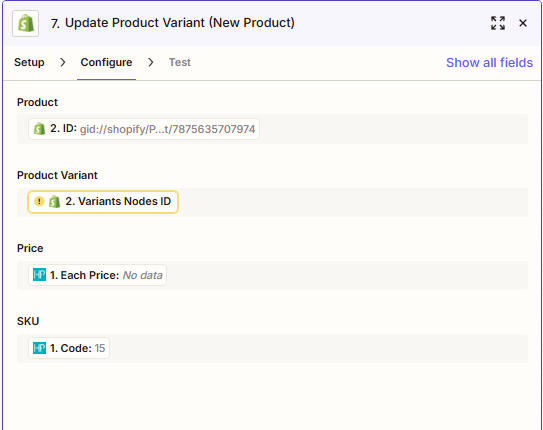Click the Shopify icon in Variants Nodes ID
This screenshot has width=543, height=430.
pos(54,201)
